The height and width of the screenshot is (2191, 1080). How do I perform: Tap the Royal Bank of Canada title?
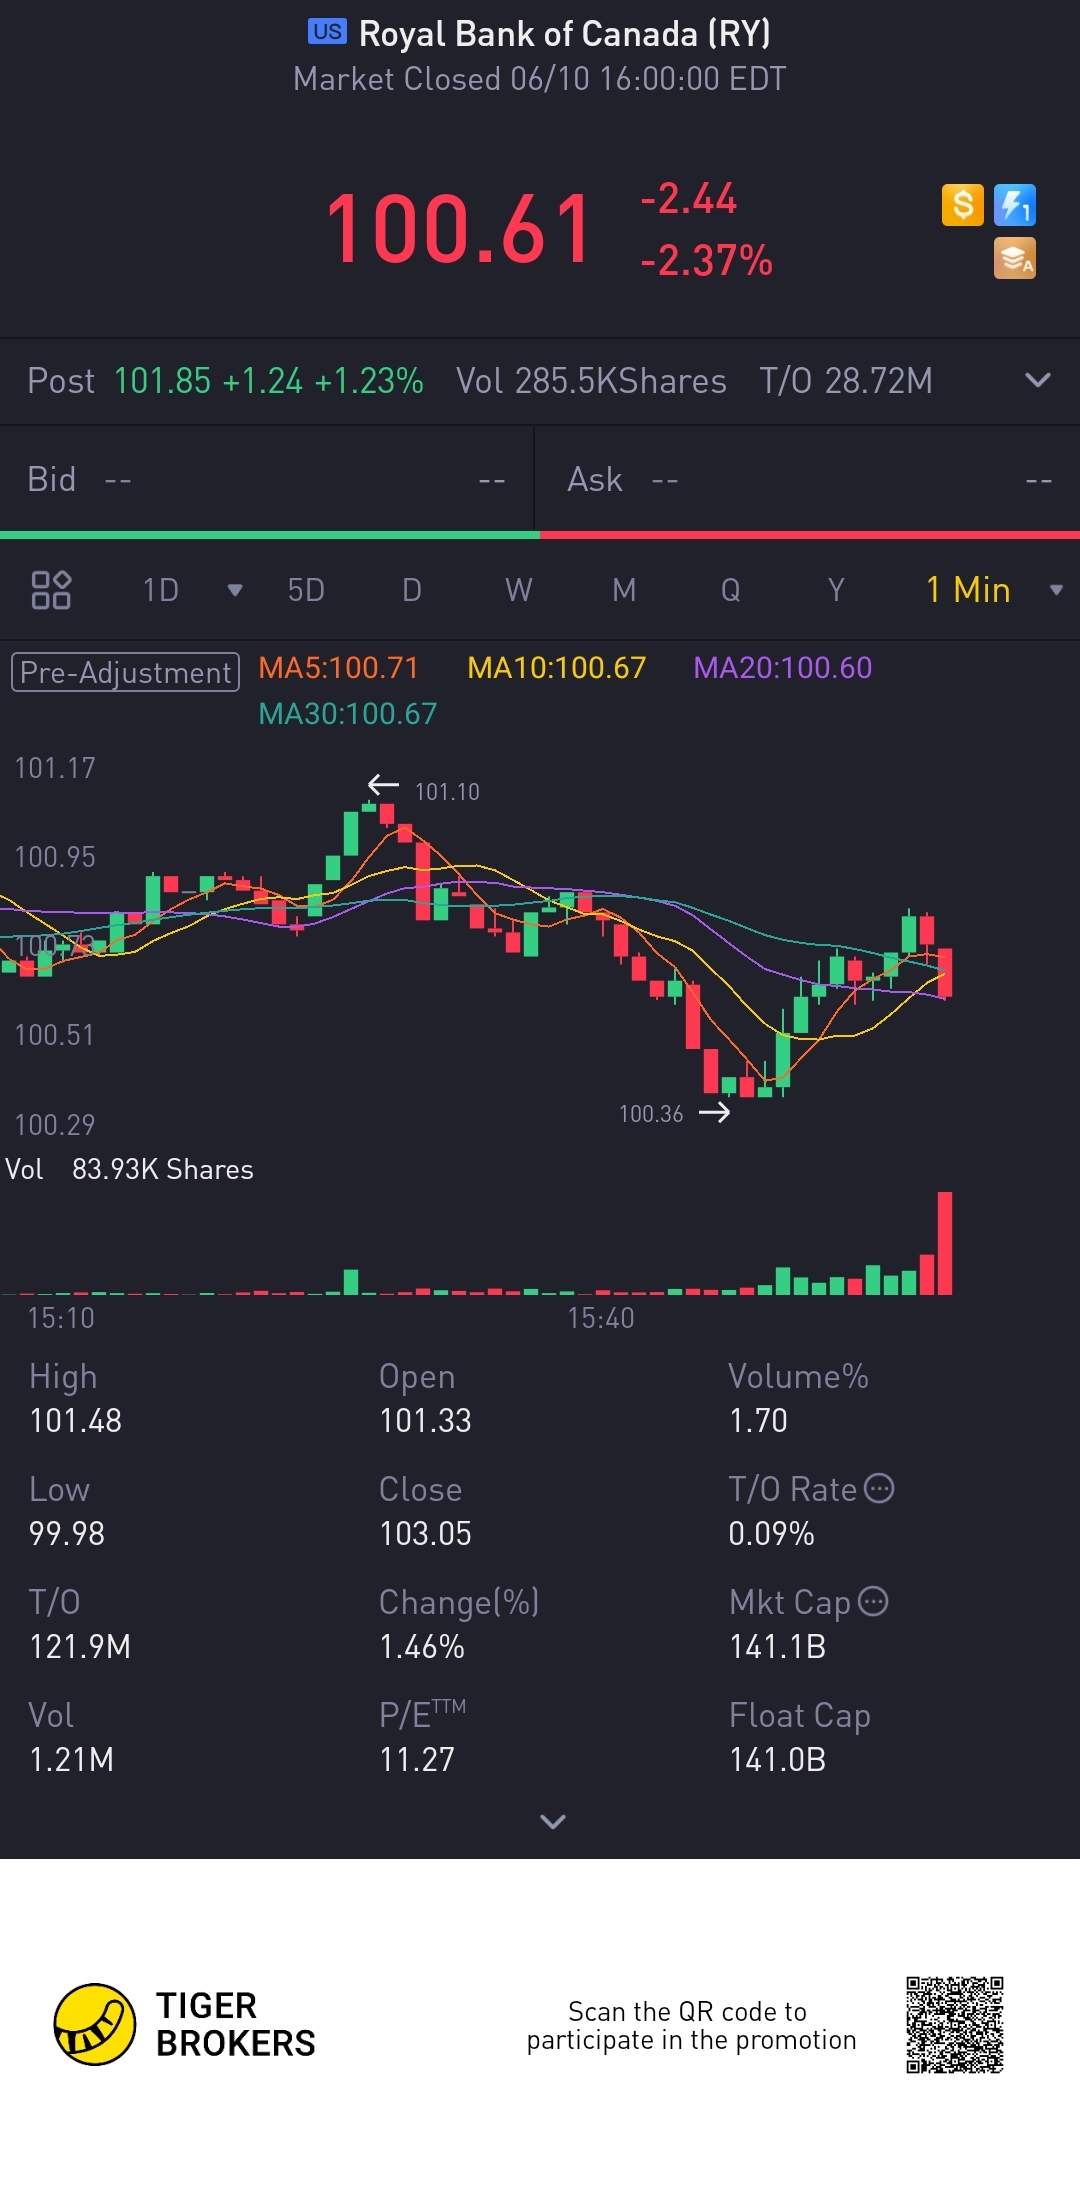tap(565, 34)
